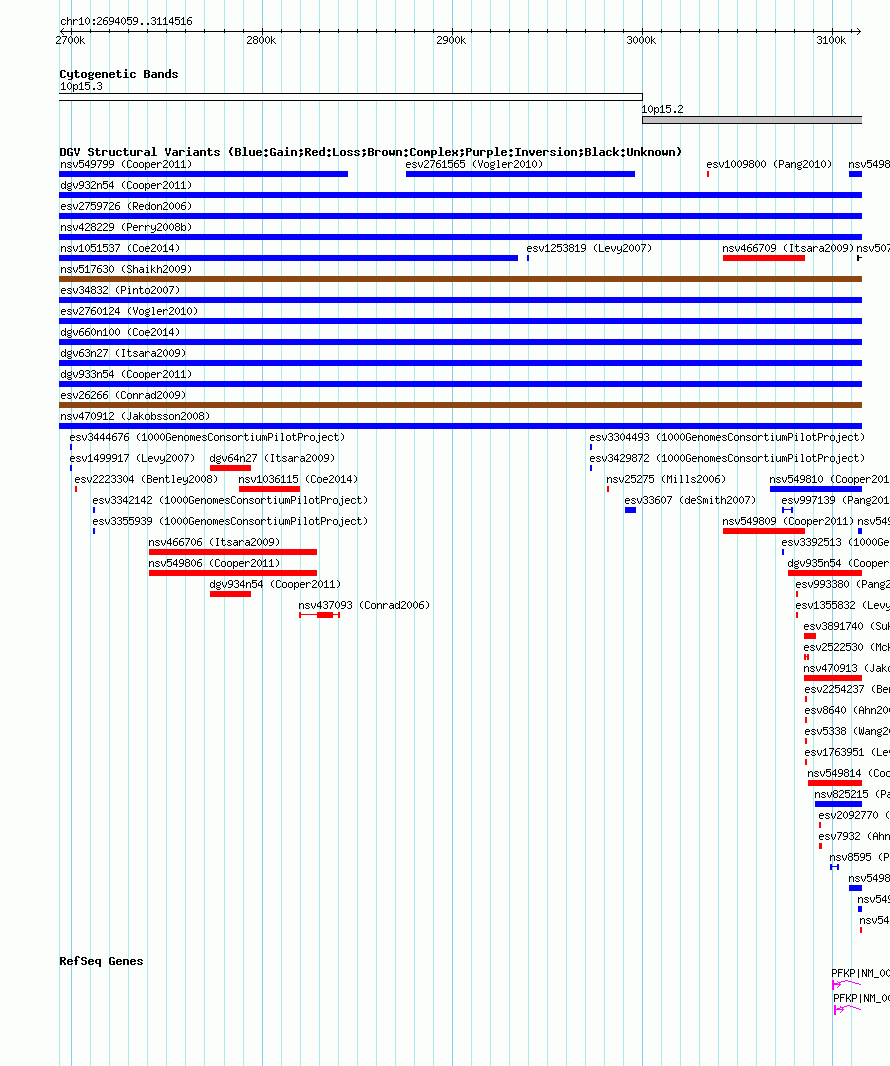Click esv1499917 (Levy2007) label
The height and width of the screenshot is (1066, 890).
click(132, 458)
